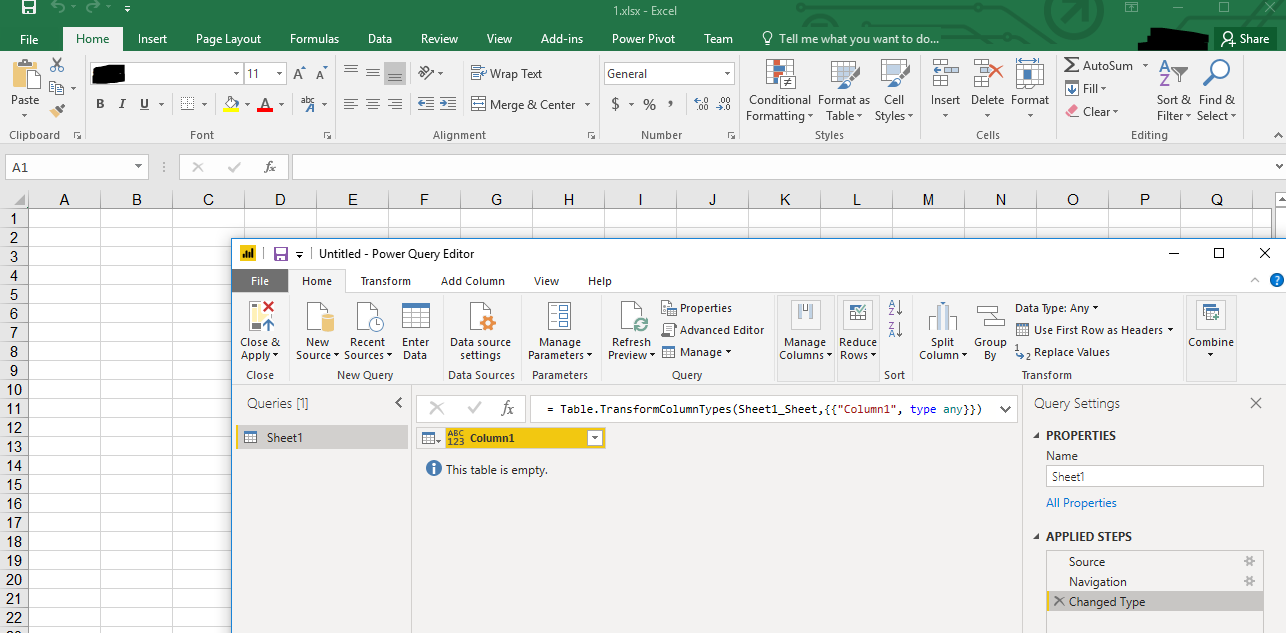
Task: Open Excel Power Pivot tab
Action: tap(643, 39)
